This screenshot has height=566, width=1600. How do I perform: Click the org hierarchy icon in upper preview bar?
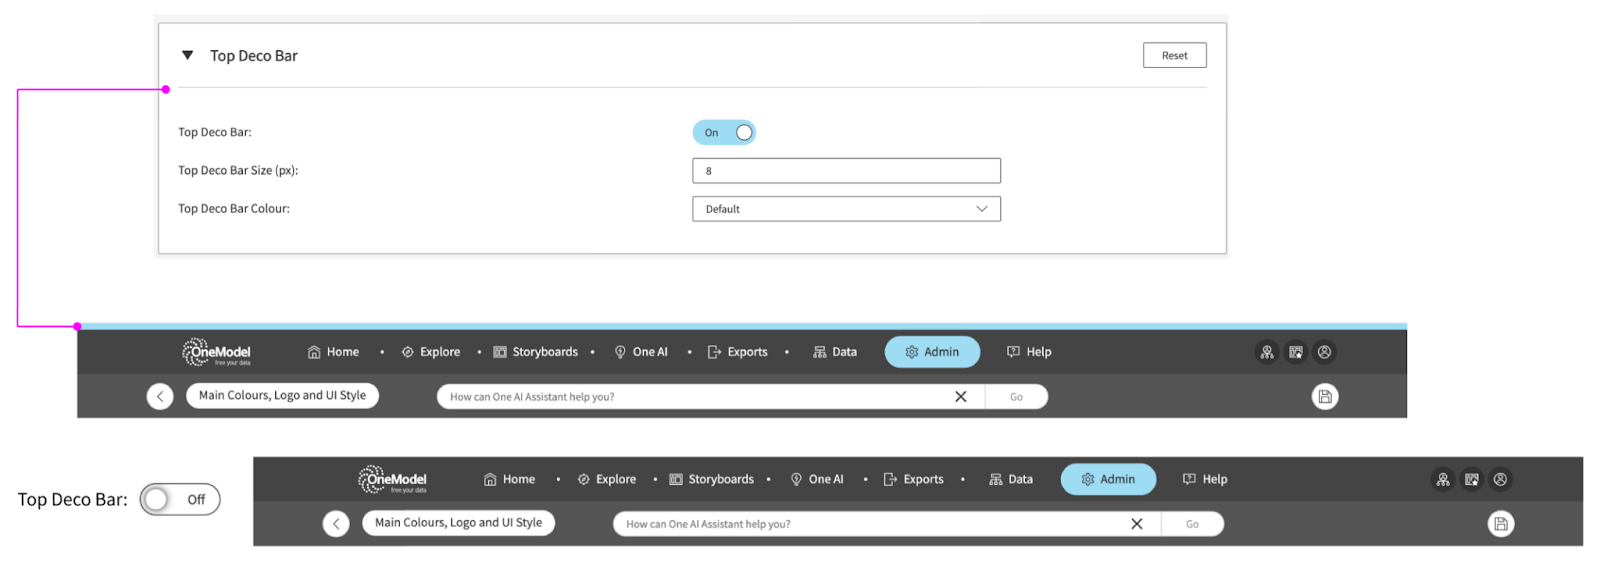[1267, 352]
